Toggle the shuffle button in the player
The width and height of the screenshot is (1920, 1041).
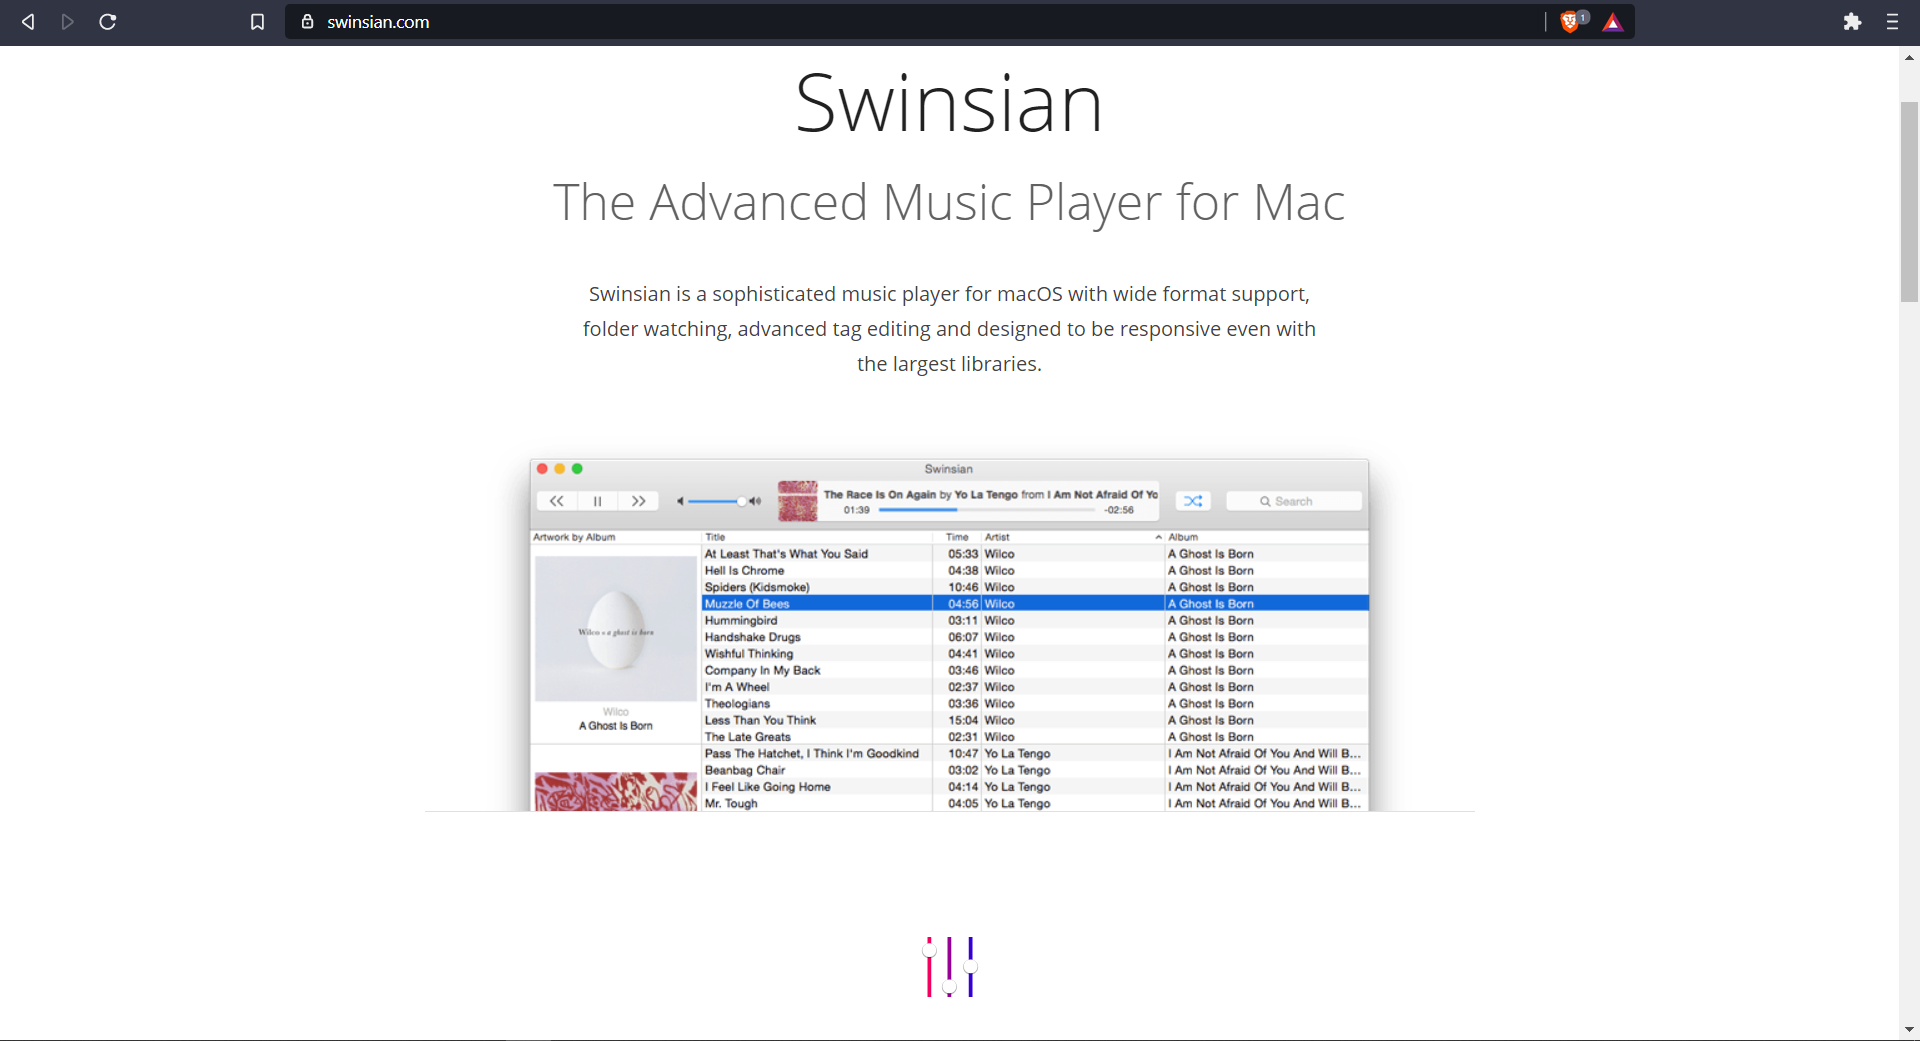(x=1193, y=501)
